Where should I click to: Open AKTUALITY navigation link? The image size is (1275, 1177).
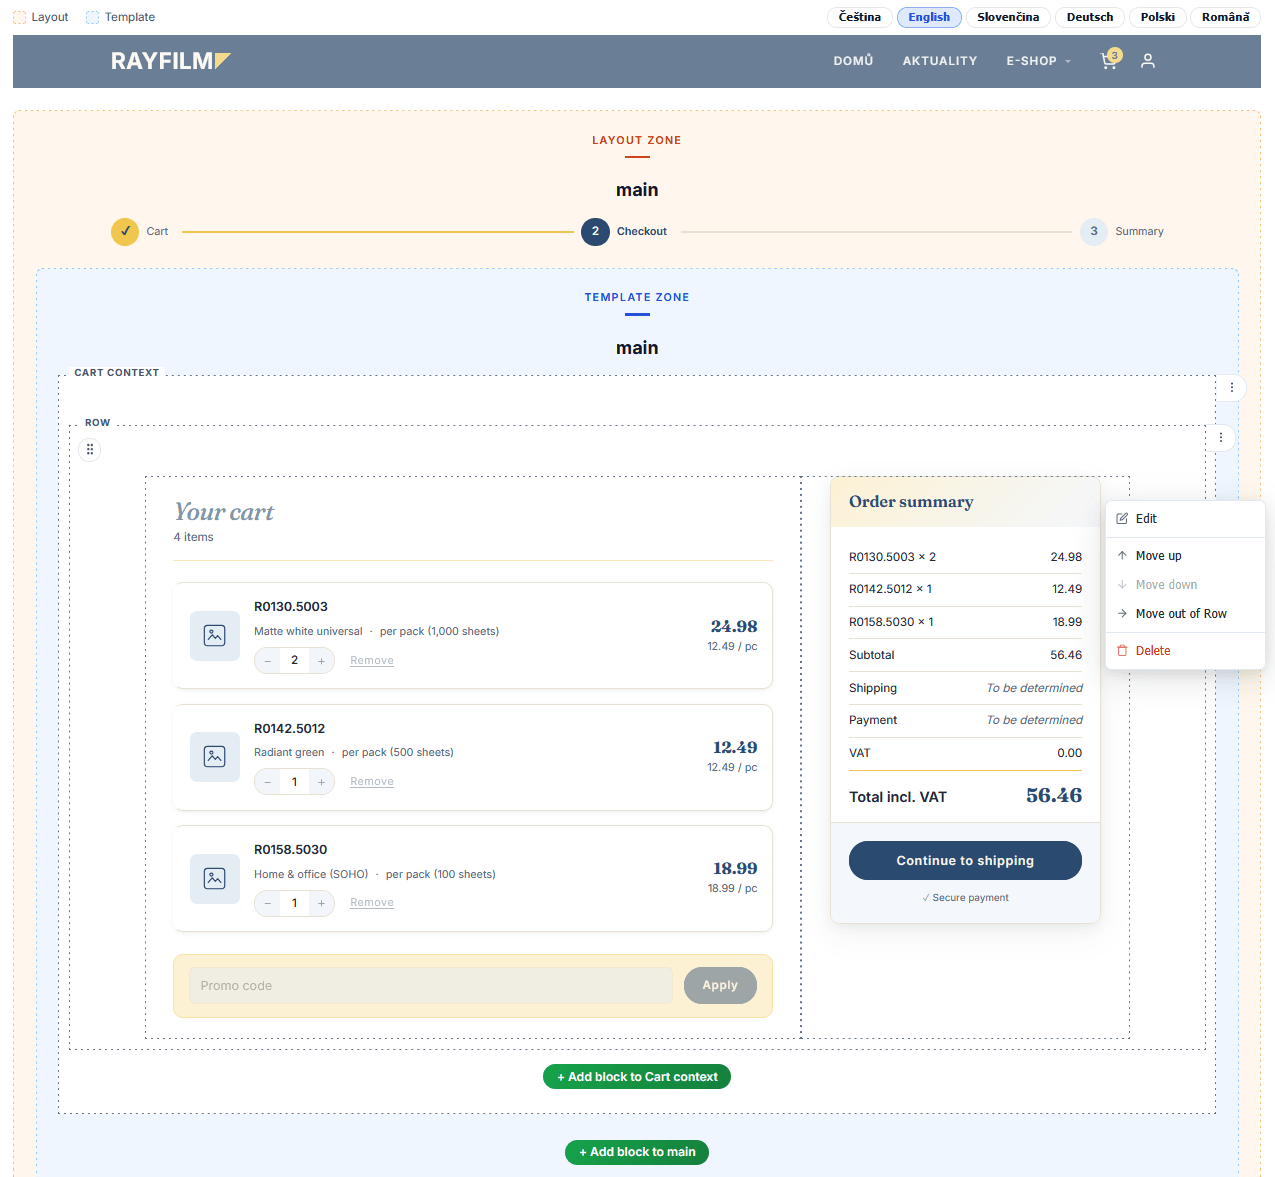[x=940, y=61]
